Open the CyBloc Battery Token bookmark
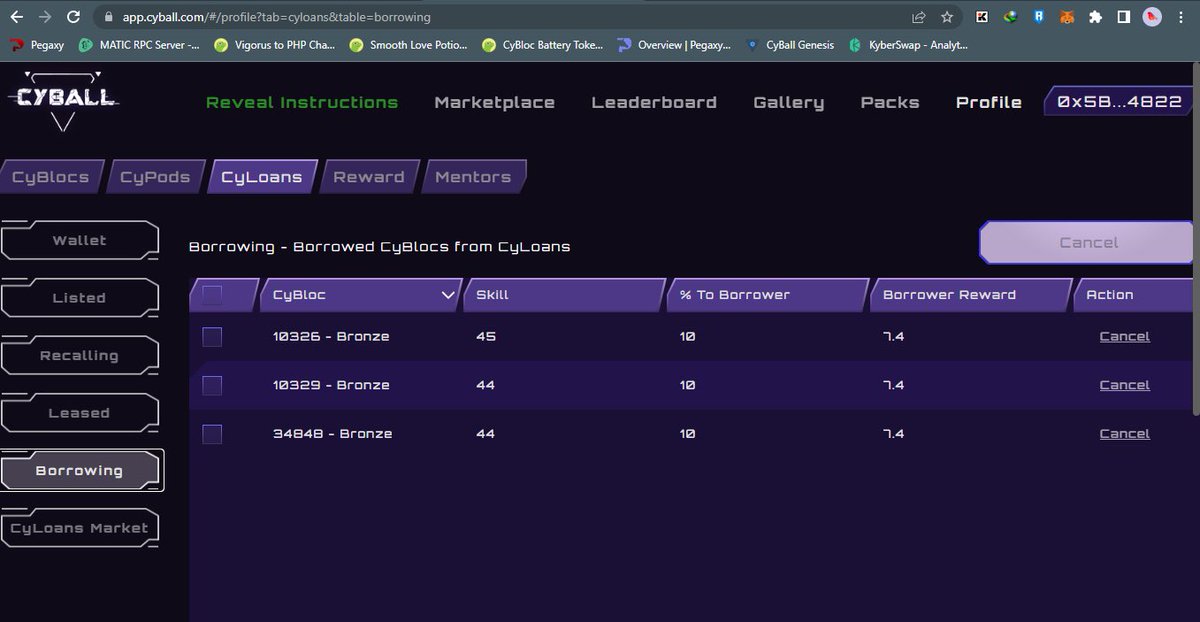Image resolution: width=1200 pixels, height=622 pixels. point(543,45)
